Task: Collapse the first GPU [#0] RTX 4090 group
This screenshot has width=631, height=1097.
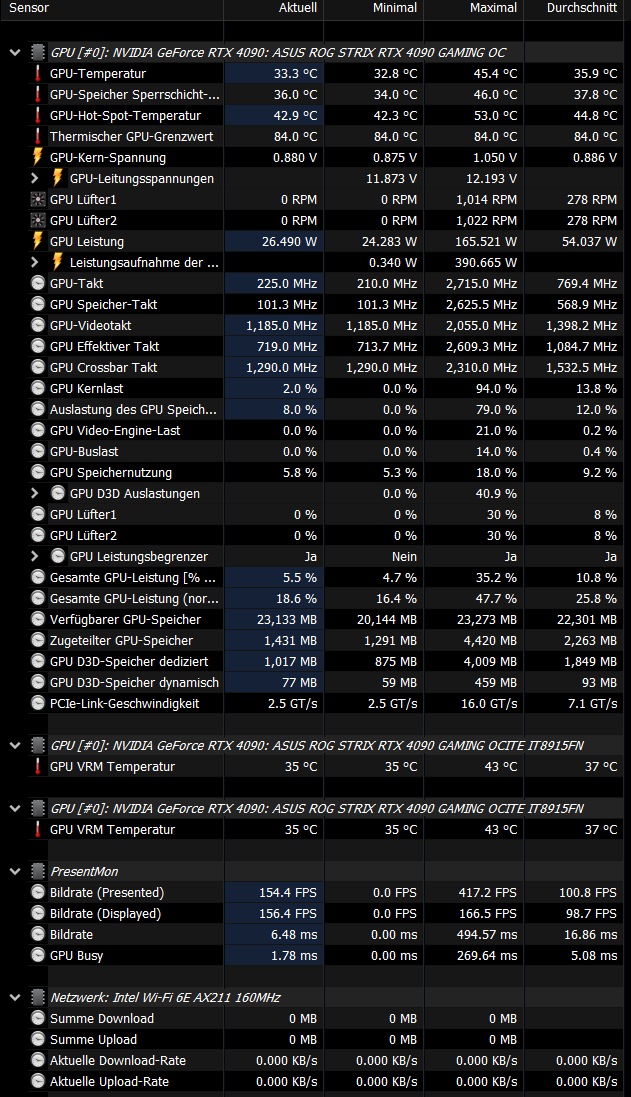Action: point(15,52)
